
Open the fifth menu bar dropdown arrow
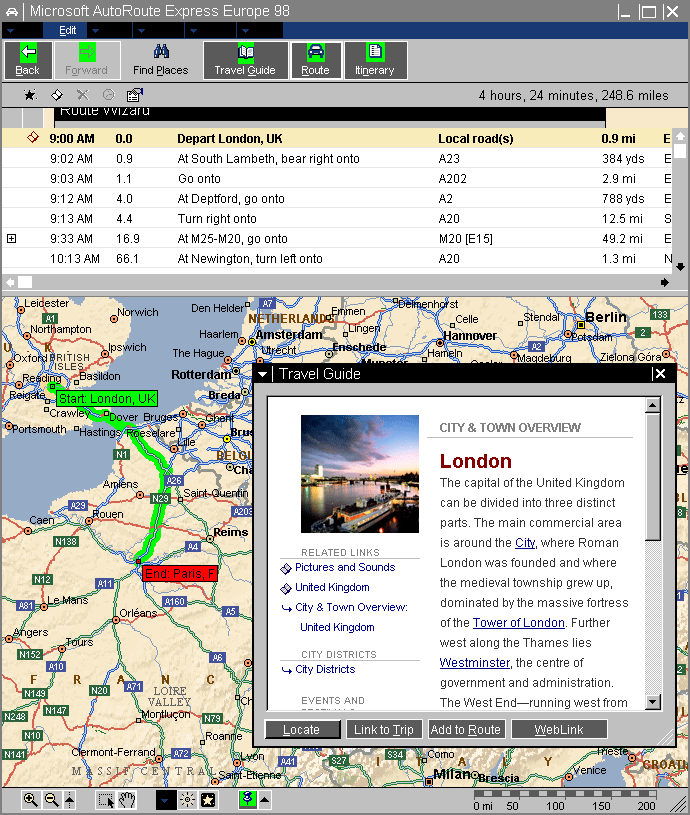tap(246, 31)
